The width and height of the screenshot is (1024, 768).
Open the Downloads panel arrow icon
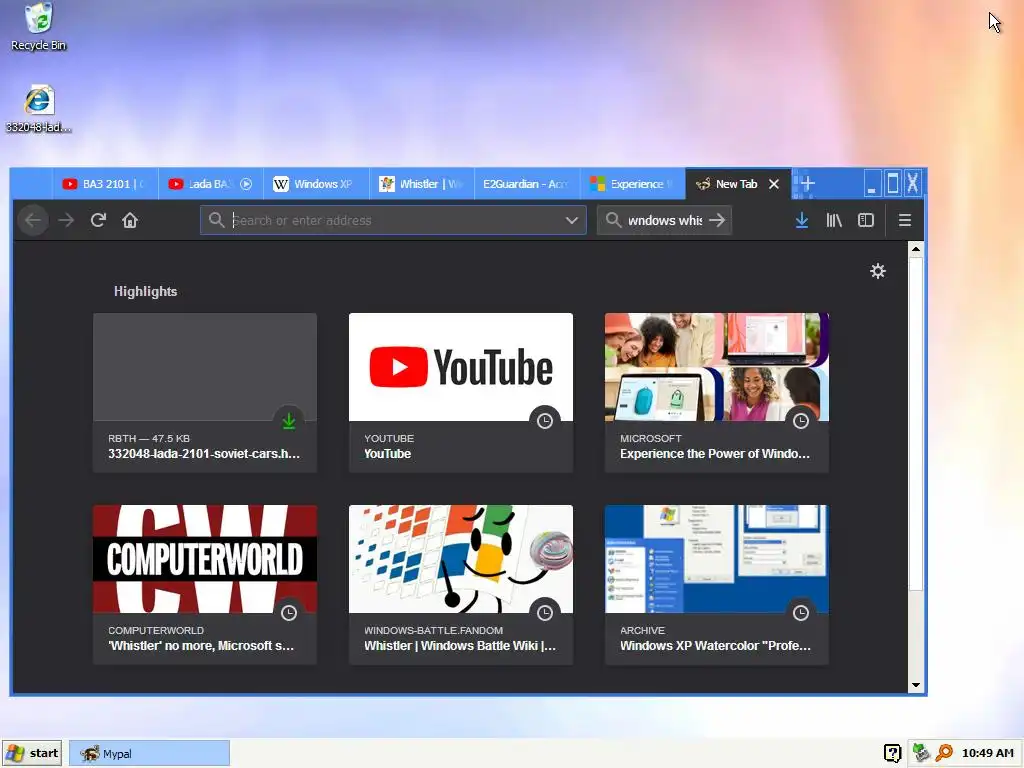pos(802,221)
